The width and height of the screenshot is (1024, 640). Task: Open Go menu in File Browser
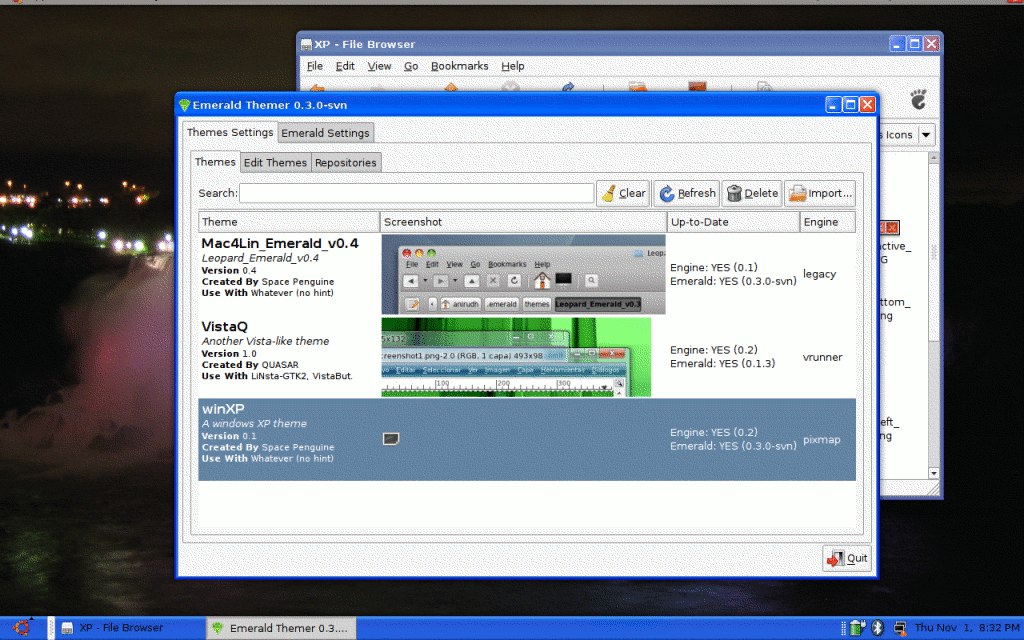(411, 66)
